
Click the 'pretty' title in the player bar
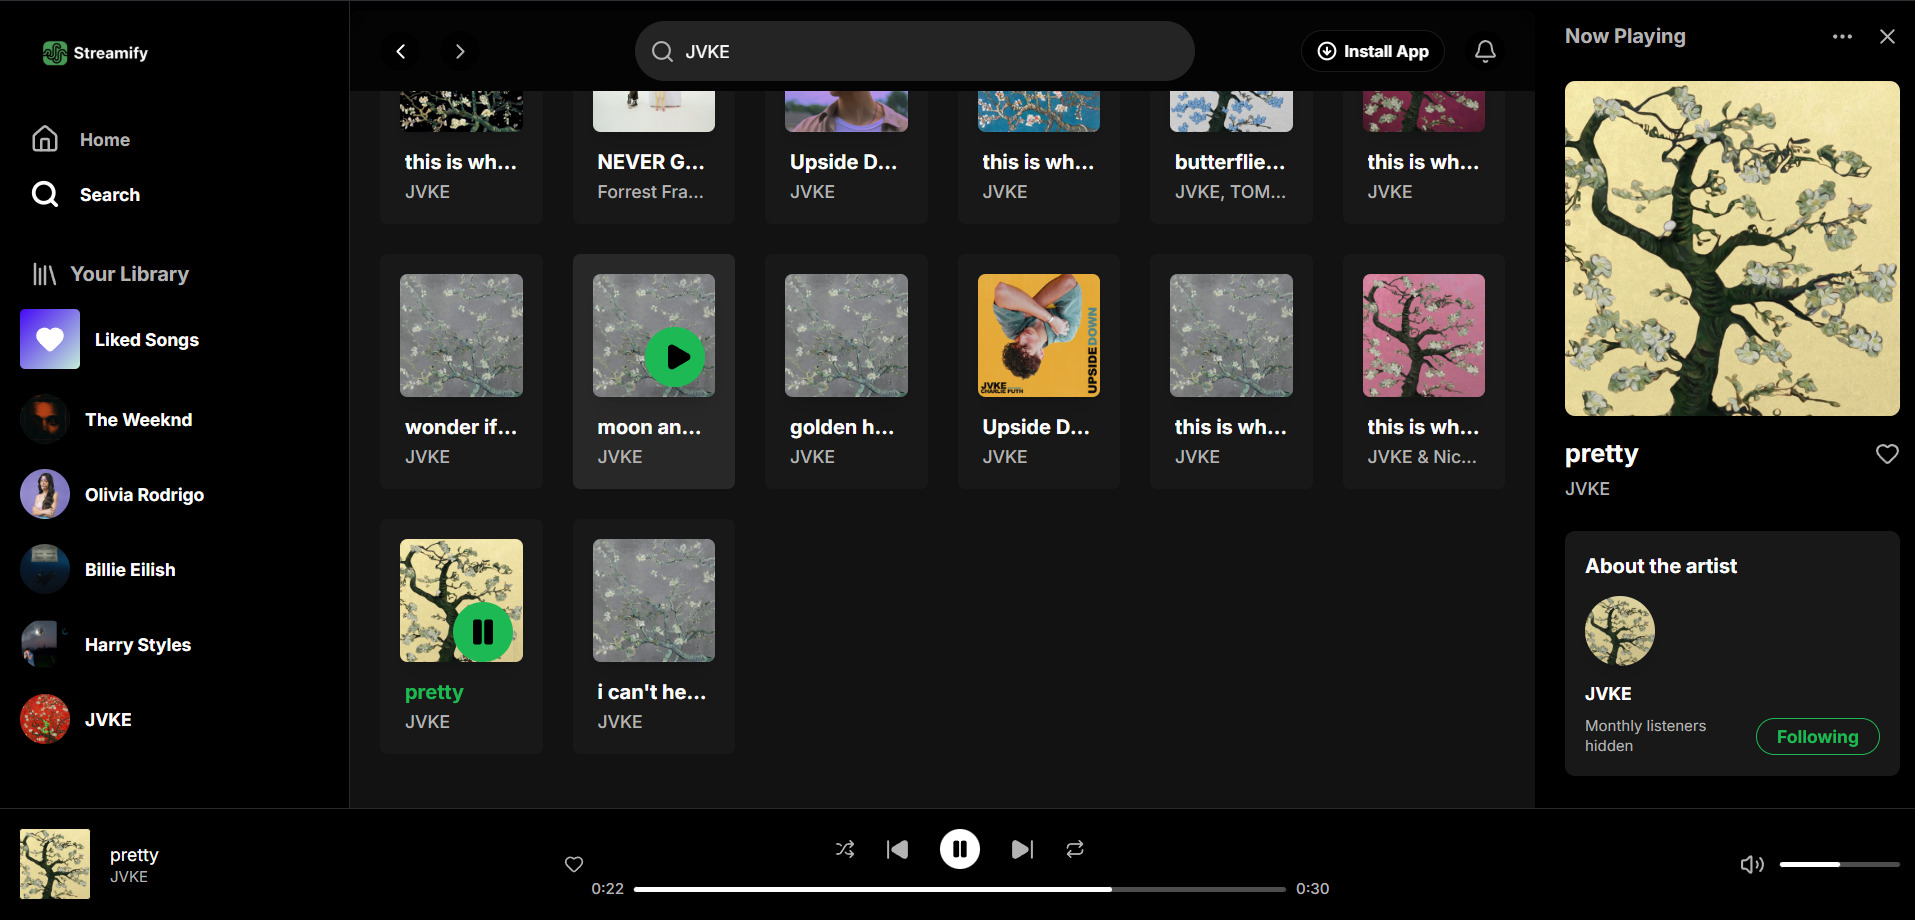134,854
